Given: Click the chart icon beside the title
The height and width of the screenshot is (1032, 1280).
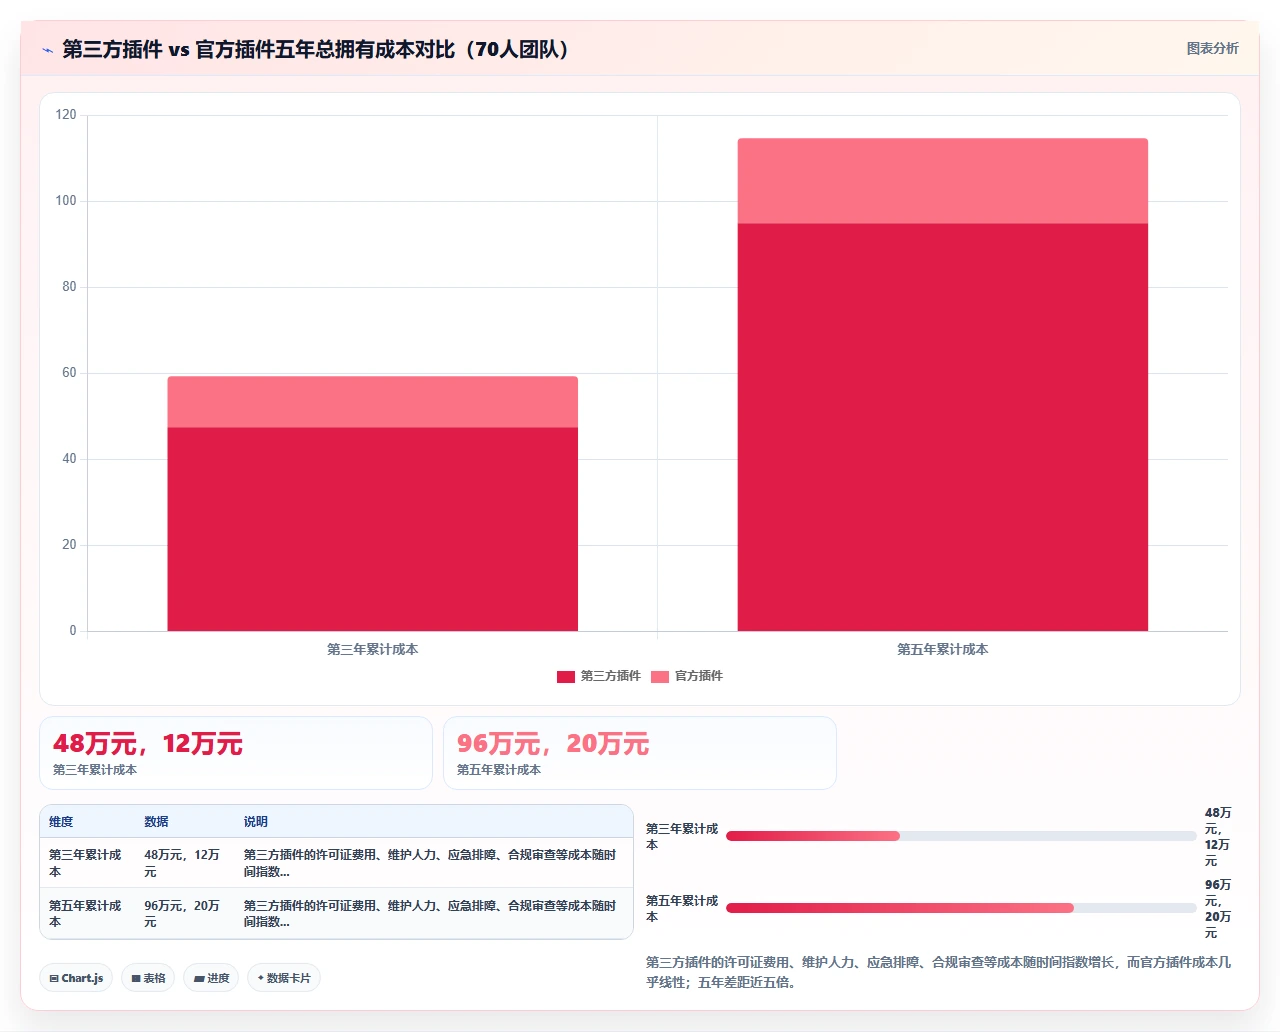Looking at the screenshot, I should point(47,50).
